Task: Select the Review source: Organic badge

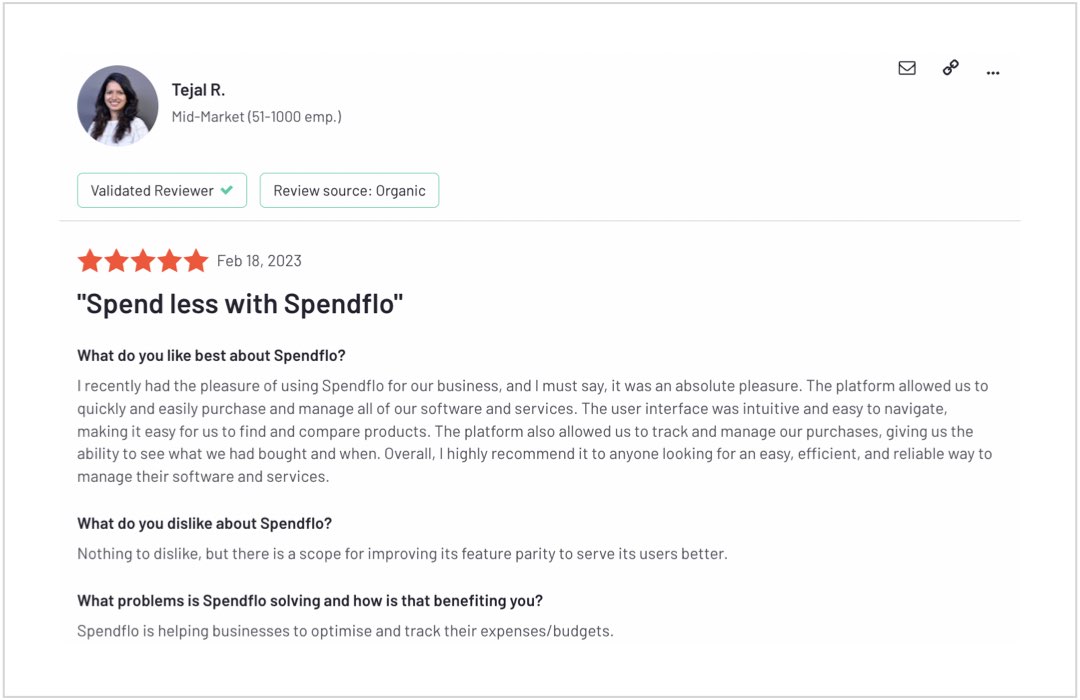Action: (349, 190)
